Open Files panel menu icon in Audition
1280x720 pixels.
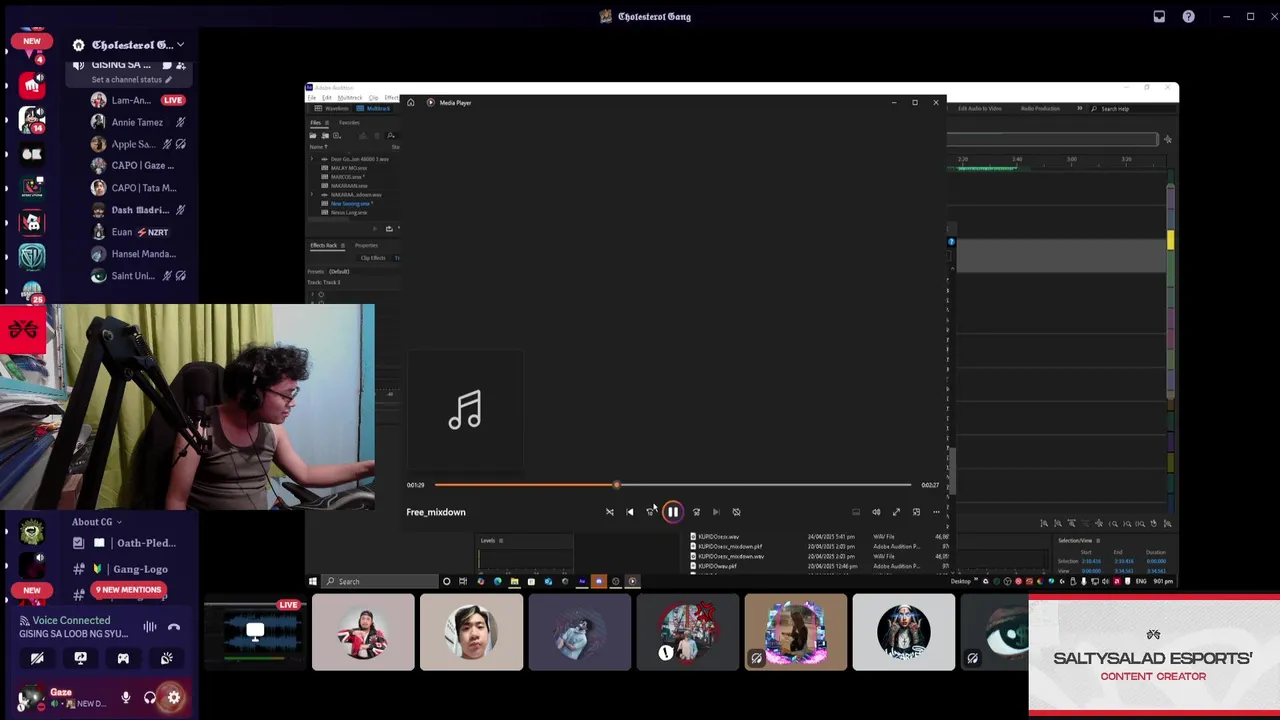click(326, 123)
